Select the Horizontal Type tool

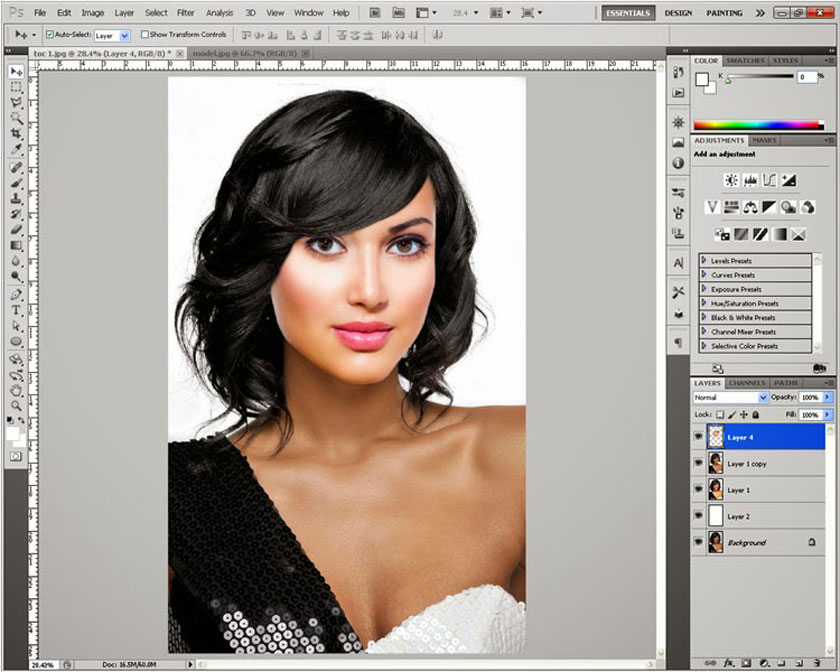pyautogui.click(x=16, y=310)
